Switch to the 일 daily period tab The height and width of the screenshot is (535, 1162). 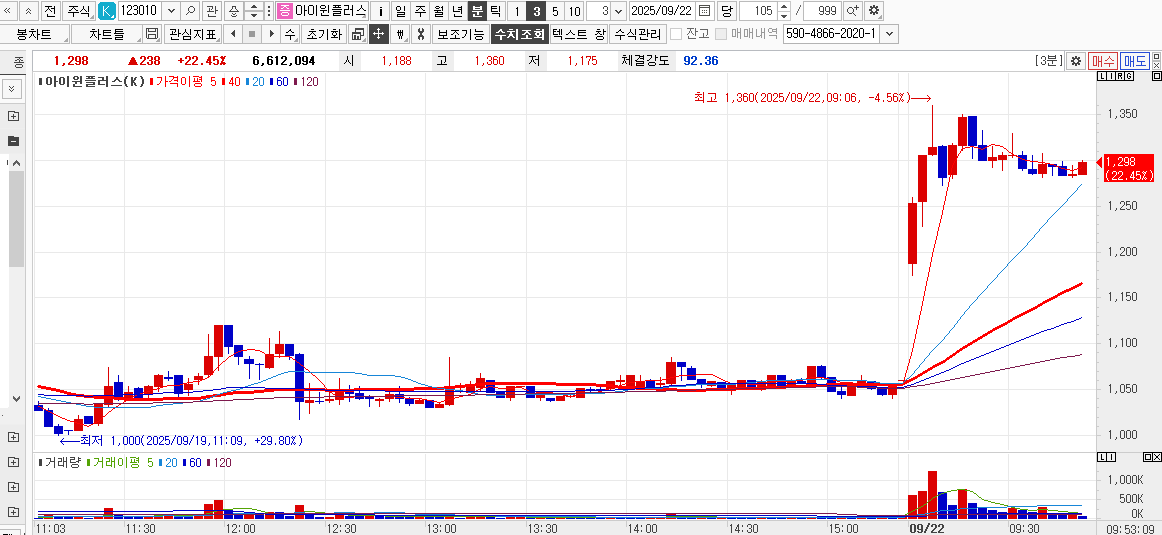click(400, 11)
